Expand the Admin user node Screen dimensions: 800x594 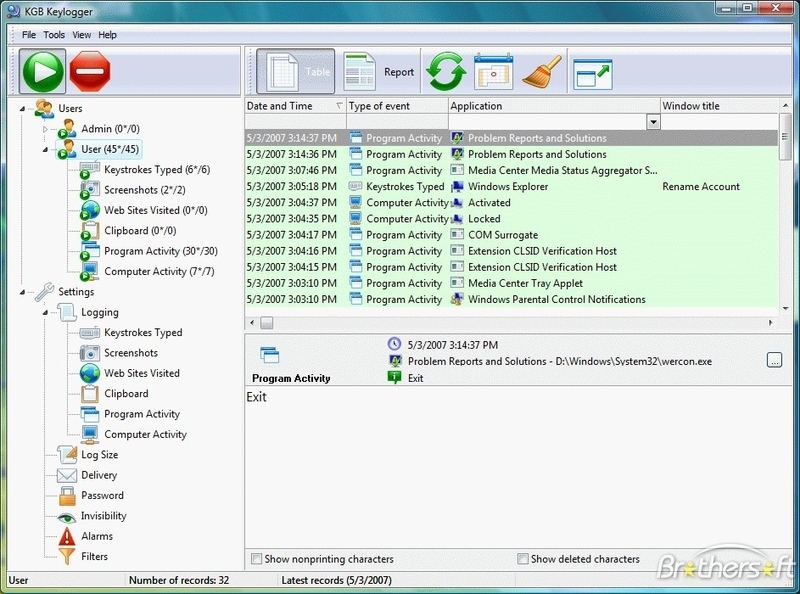click(x=45, y=129)
